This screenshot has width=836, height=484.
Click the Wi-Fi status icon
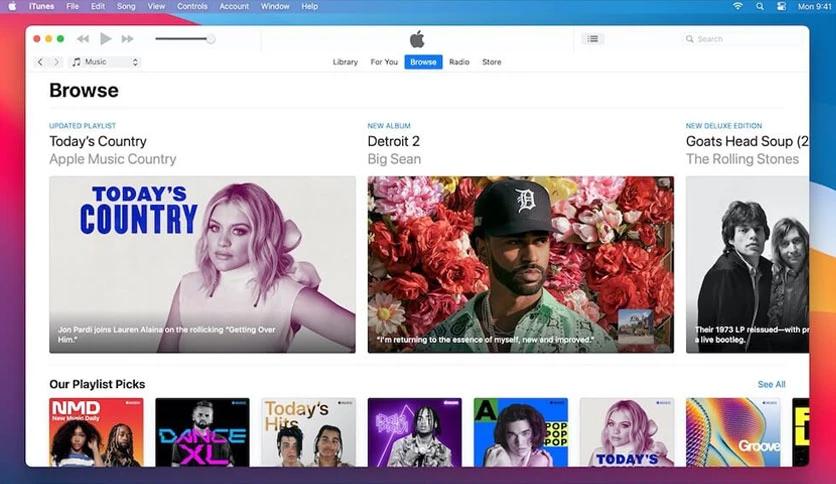click(x=738, y=6)
